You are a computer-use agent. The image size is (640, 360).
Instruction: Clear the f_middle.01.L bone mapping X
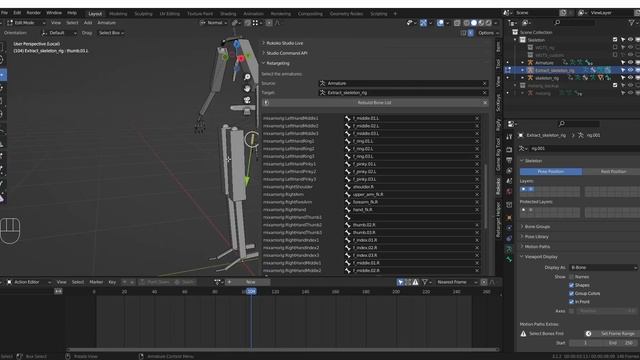477,118
